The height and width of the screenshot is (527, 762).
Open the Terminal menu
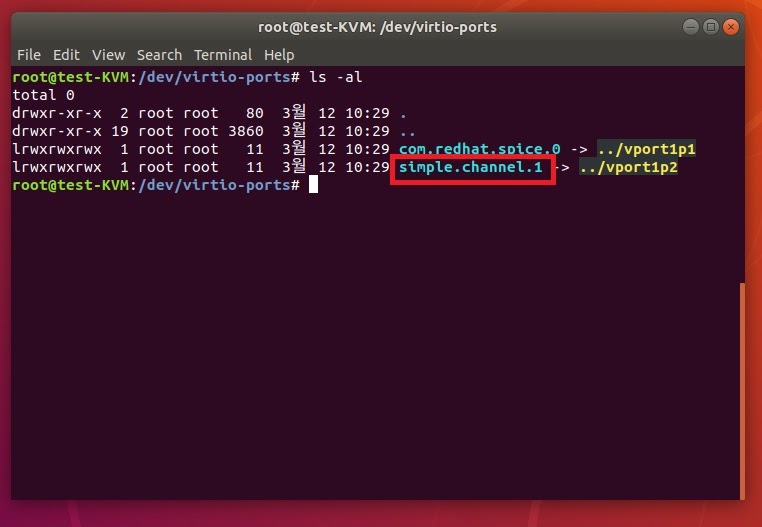pyautogui.click(x=223, y=55)
